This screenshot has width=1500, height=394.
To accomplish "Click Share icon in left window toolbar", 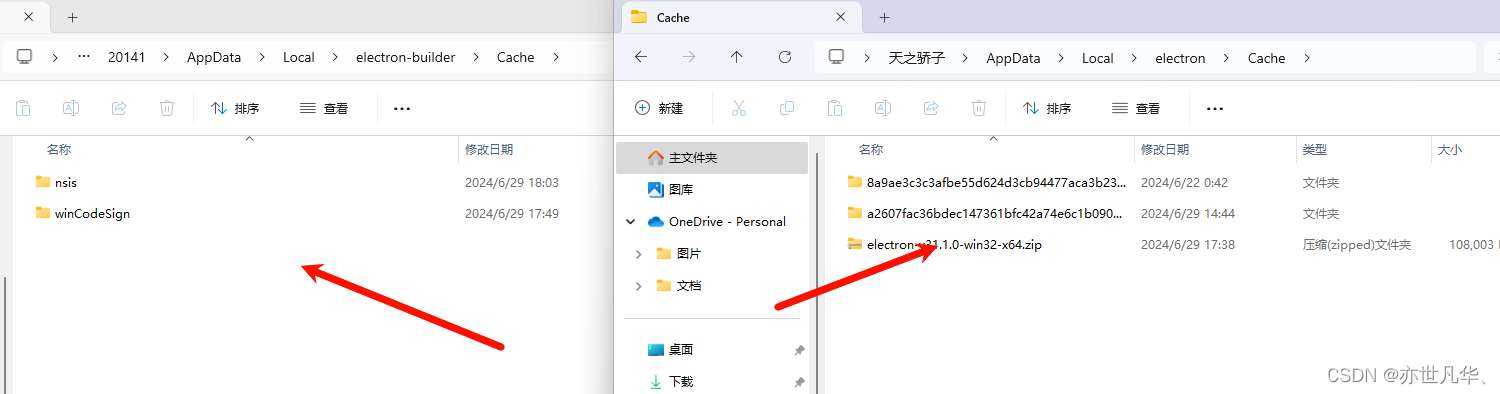I will click(x=119, y=108).
